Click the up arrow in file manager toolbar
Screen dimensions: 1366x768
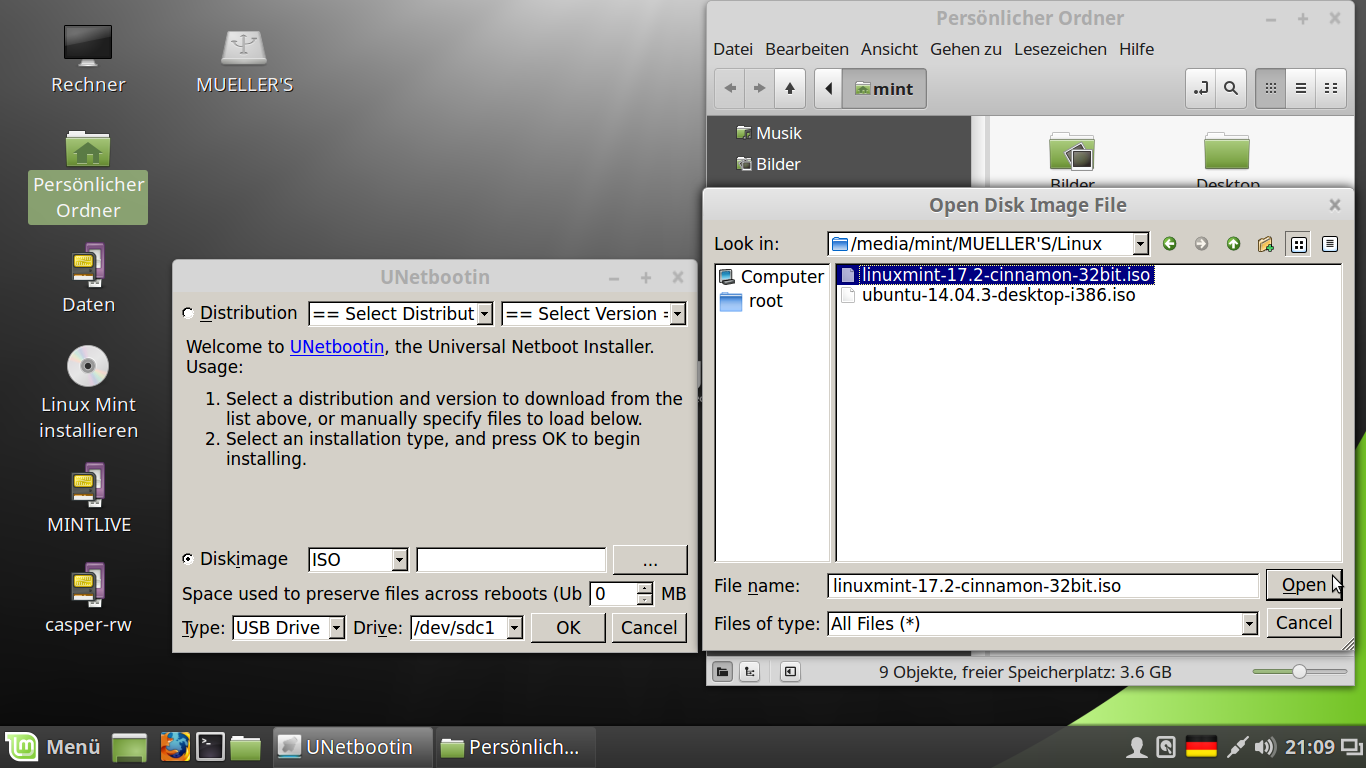[790, 89]
